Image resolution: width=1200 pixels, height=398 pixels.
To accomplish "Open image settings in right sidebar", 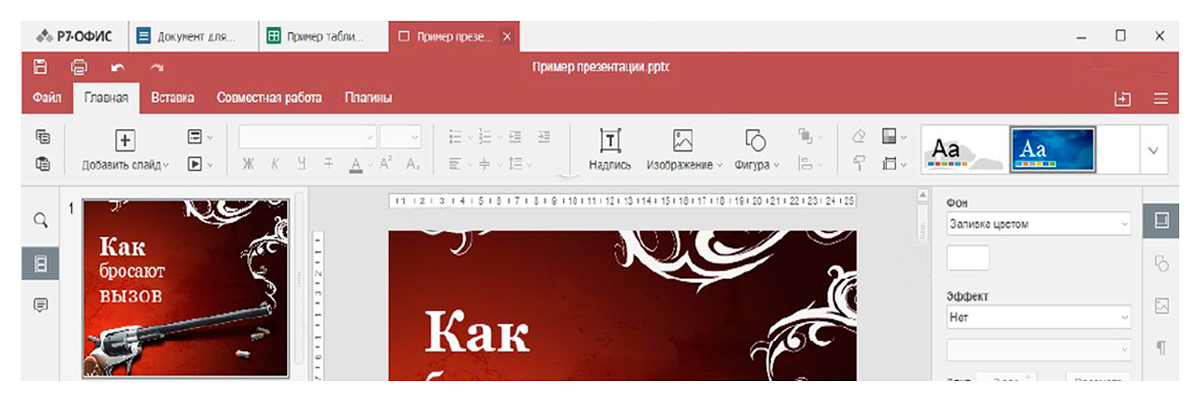I will [1161, 306].
